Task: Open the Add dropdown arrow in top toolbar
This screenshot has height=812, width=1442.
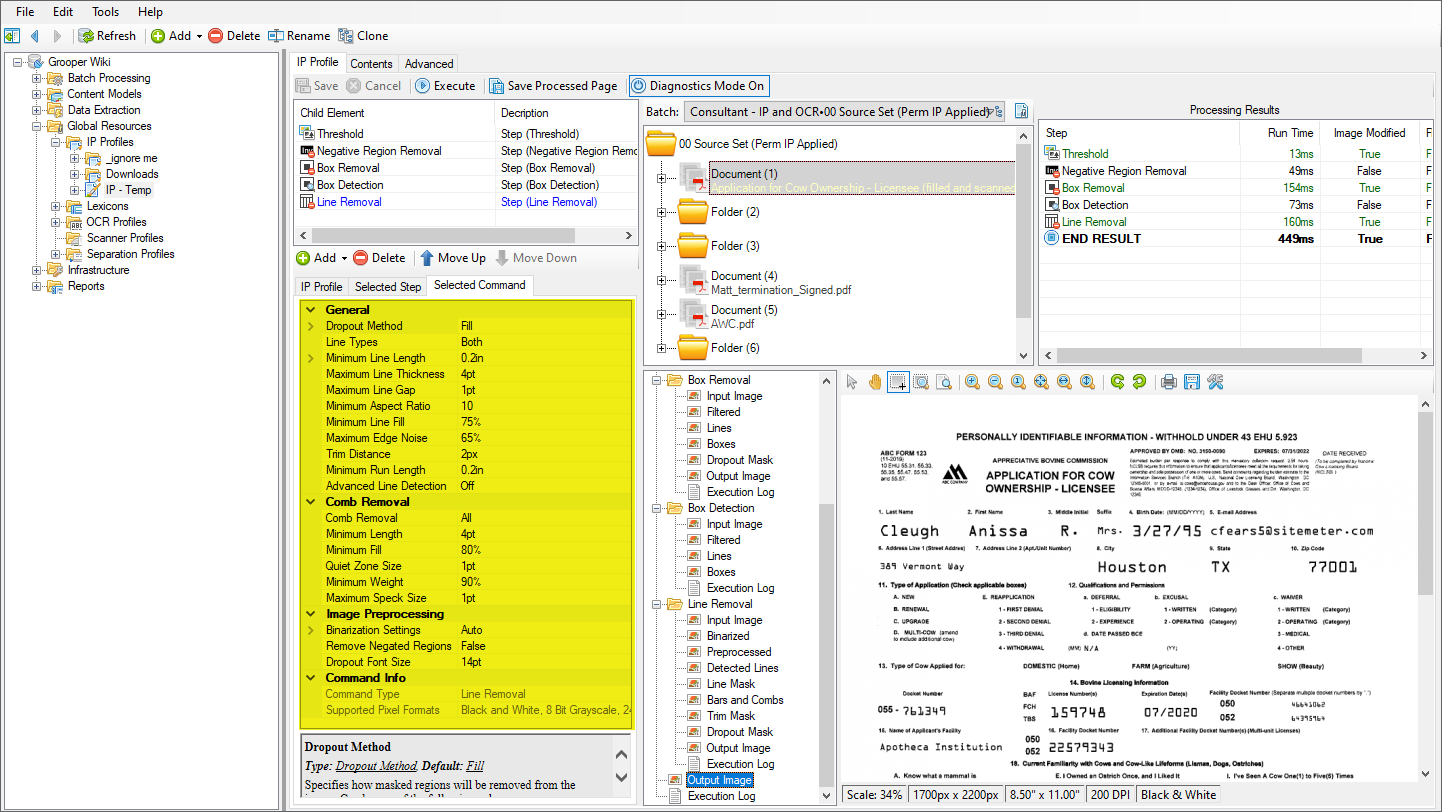Action: point(199,36)
